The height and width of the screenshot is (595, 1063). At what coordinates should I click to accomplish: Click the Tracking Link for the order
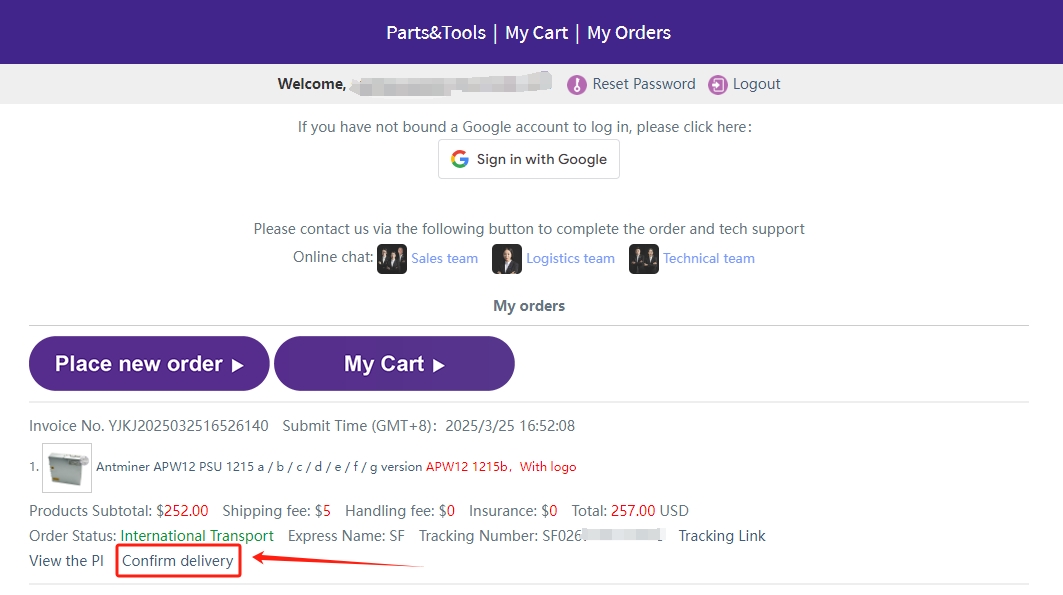click(x=722, y=536)
